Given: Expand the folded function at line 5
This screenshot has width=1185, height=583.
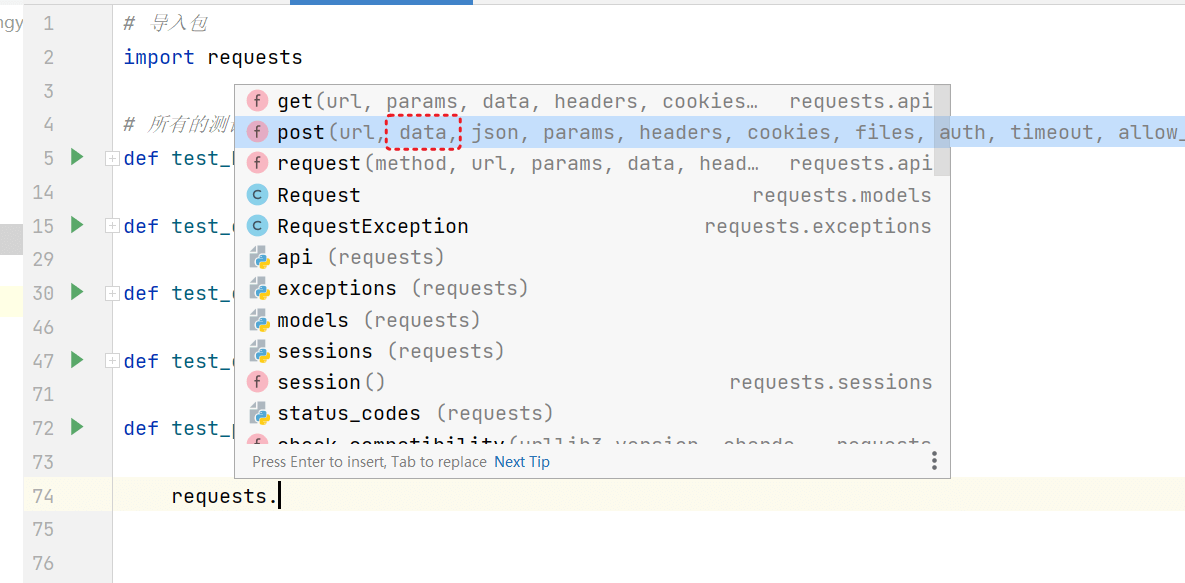Looking at the screenshot, I should click(x=112, y=158).
